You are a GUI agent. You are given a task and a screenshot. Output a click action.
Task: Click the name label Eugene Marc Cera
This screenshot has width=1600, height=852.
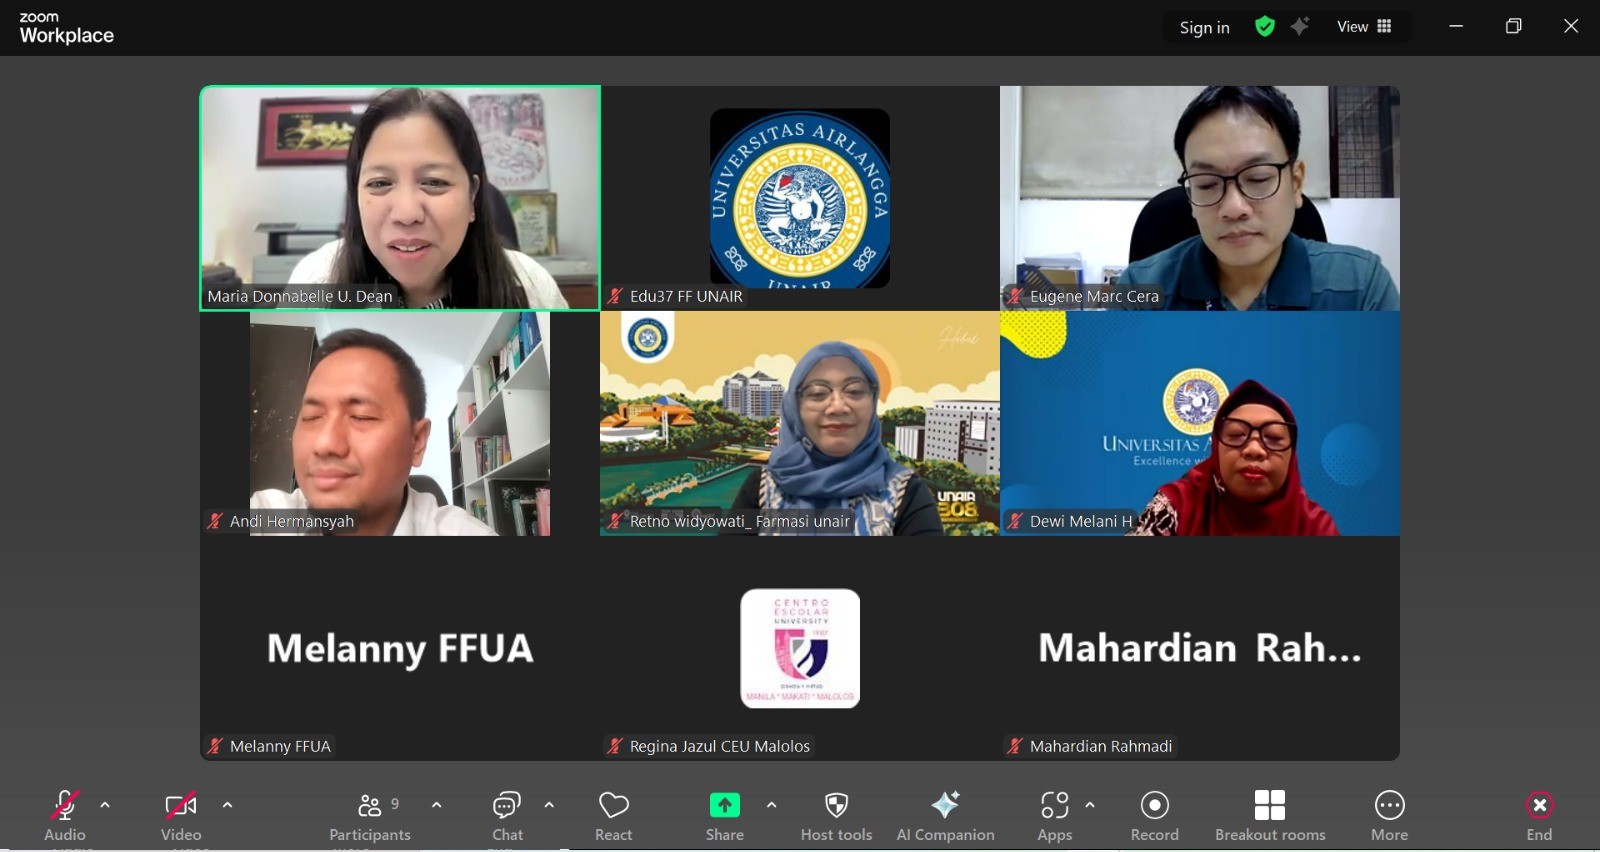click(x=1094, y=296)
